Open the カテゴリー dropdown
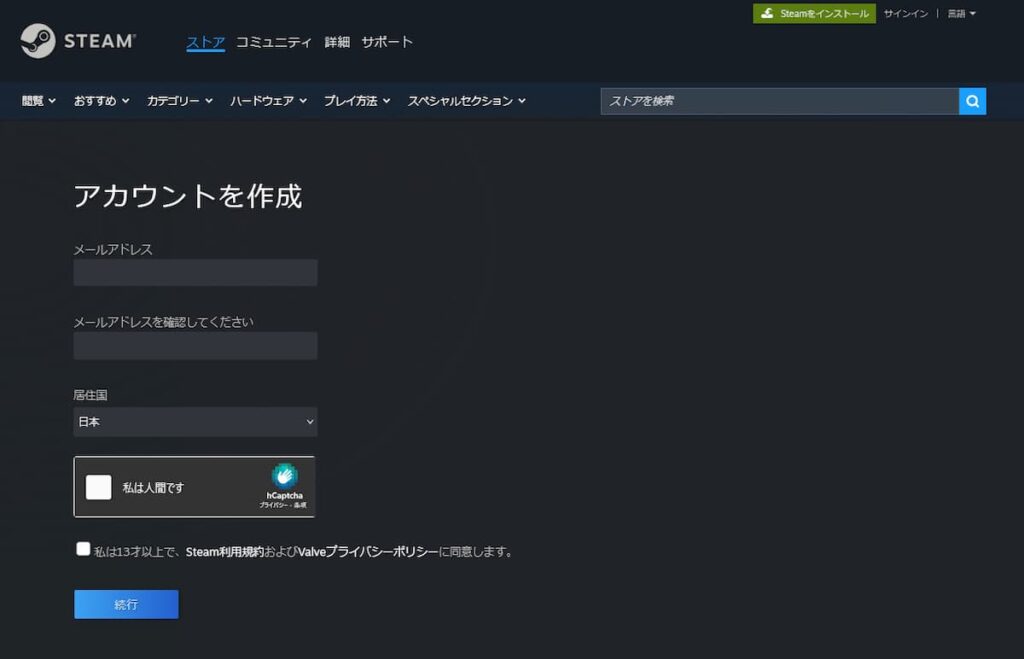The image size is (1024, 659). 180,101
